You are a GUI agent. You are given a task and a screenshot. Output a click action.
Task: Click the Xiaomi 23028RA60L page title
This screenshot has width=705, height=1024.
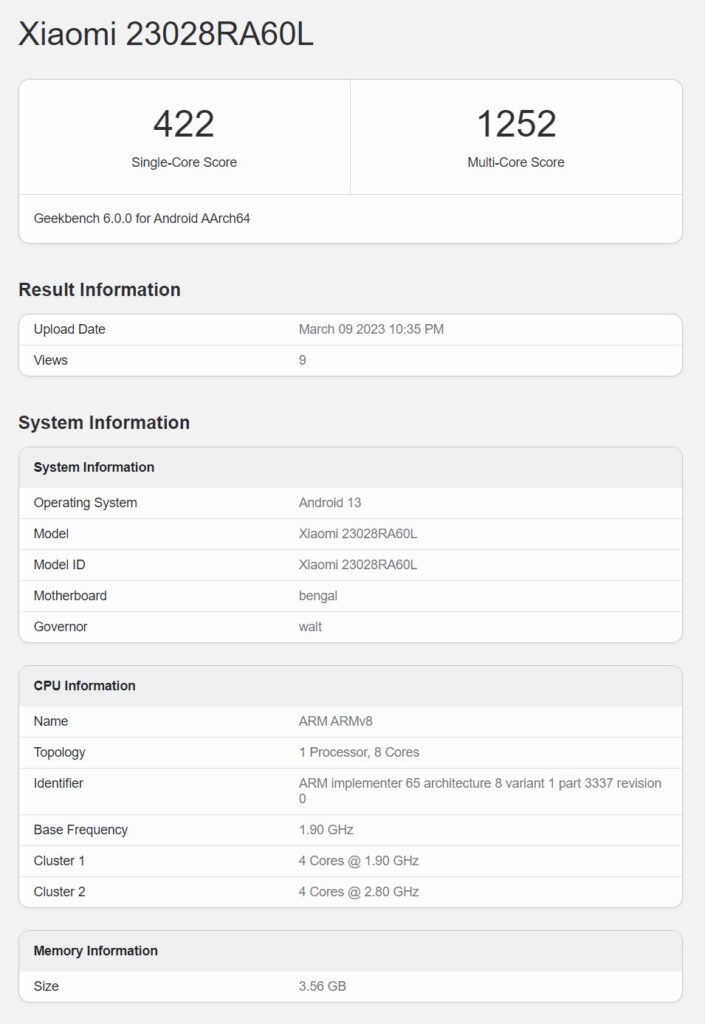(x=166, y=34)
